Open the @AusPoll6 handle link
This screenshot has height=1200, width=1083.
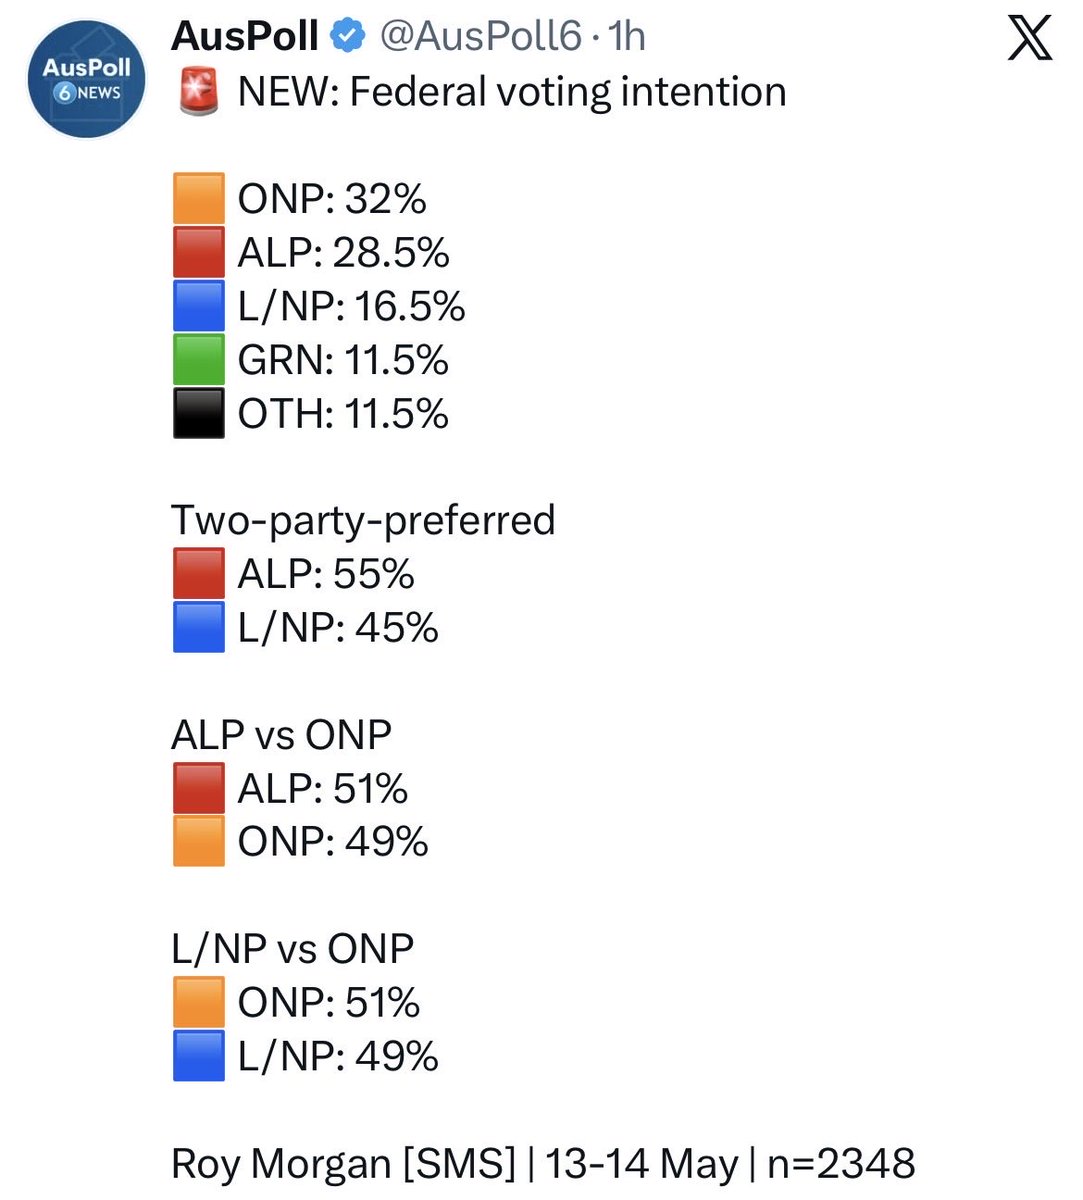[480, 37]
